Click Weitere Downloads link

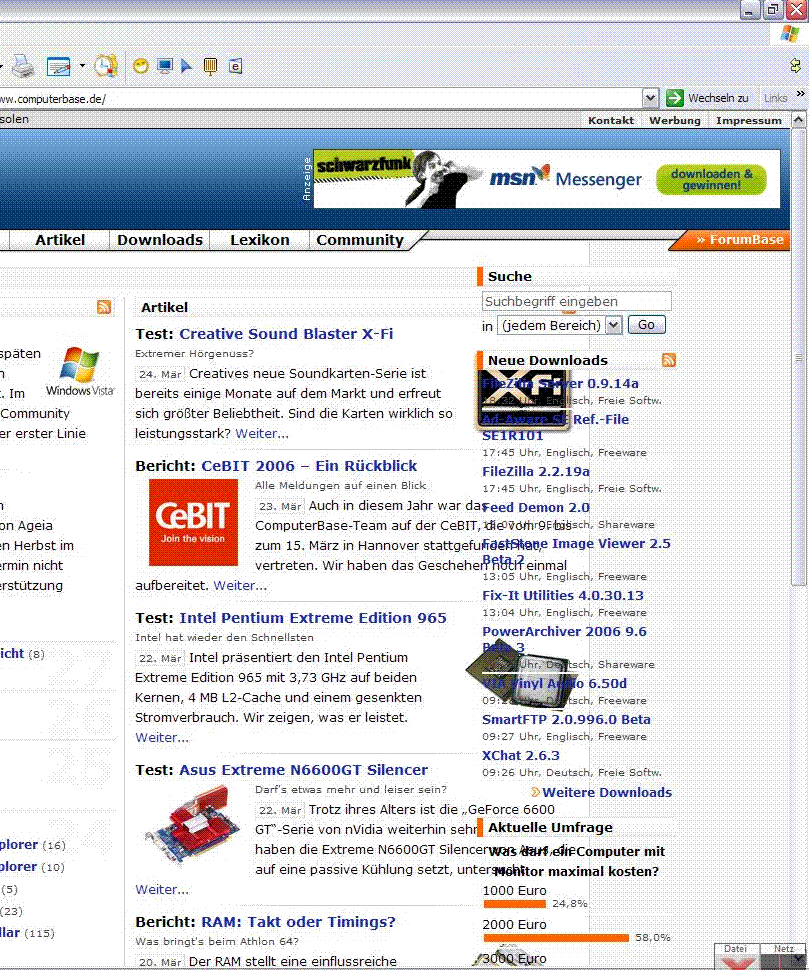tap(607, 792)
